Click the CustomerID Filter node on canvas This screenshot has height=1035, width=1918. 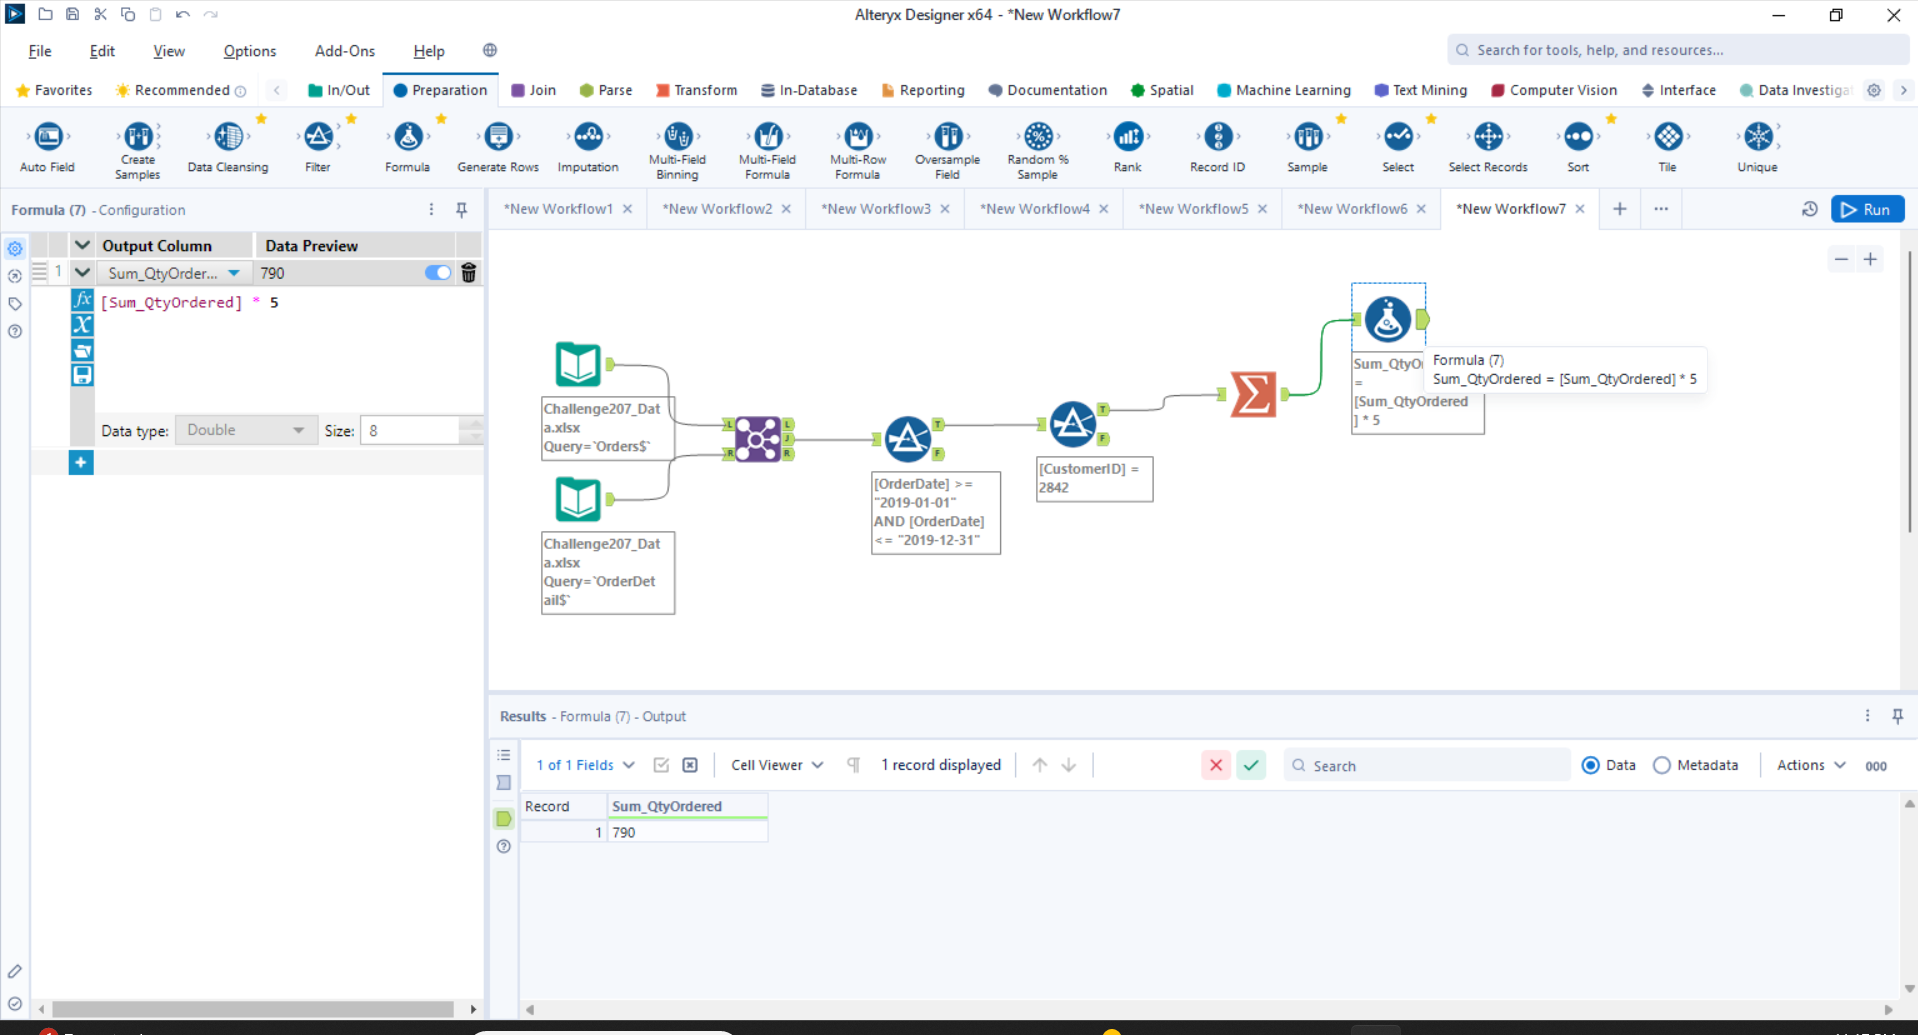coord(1072,424)
